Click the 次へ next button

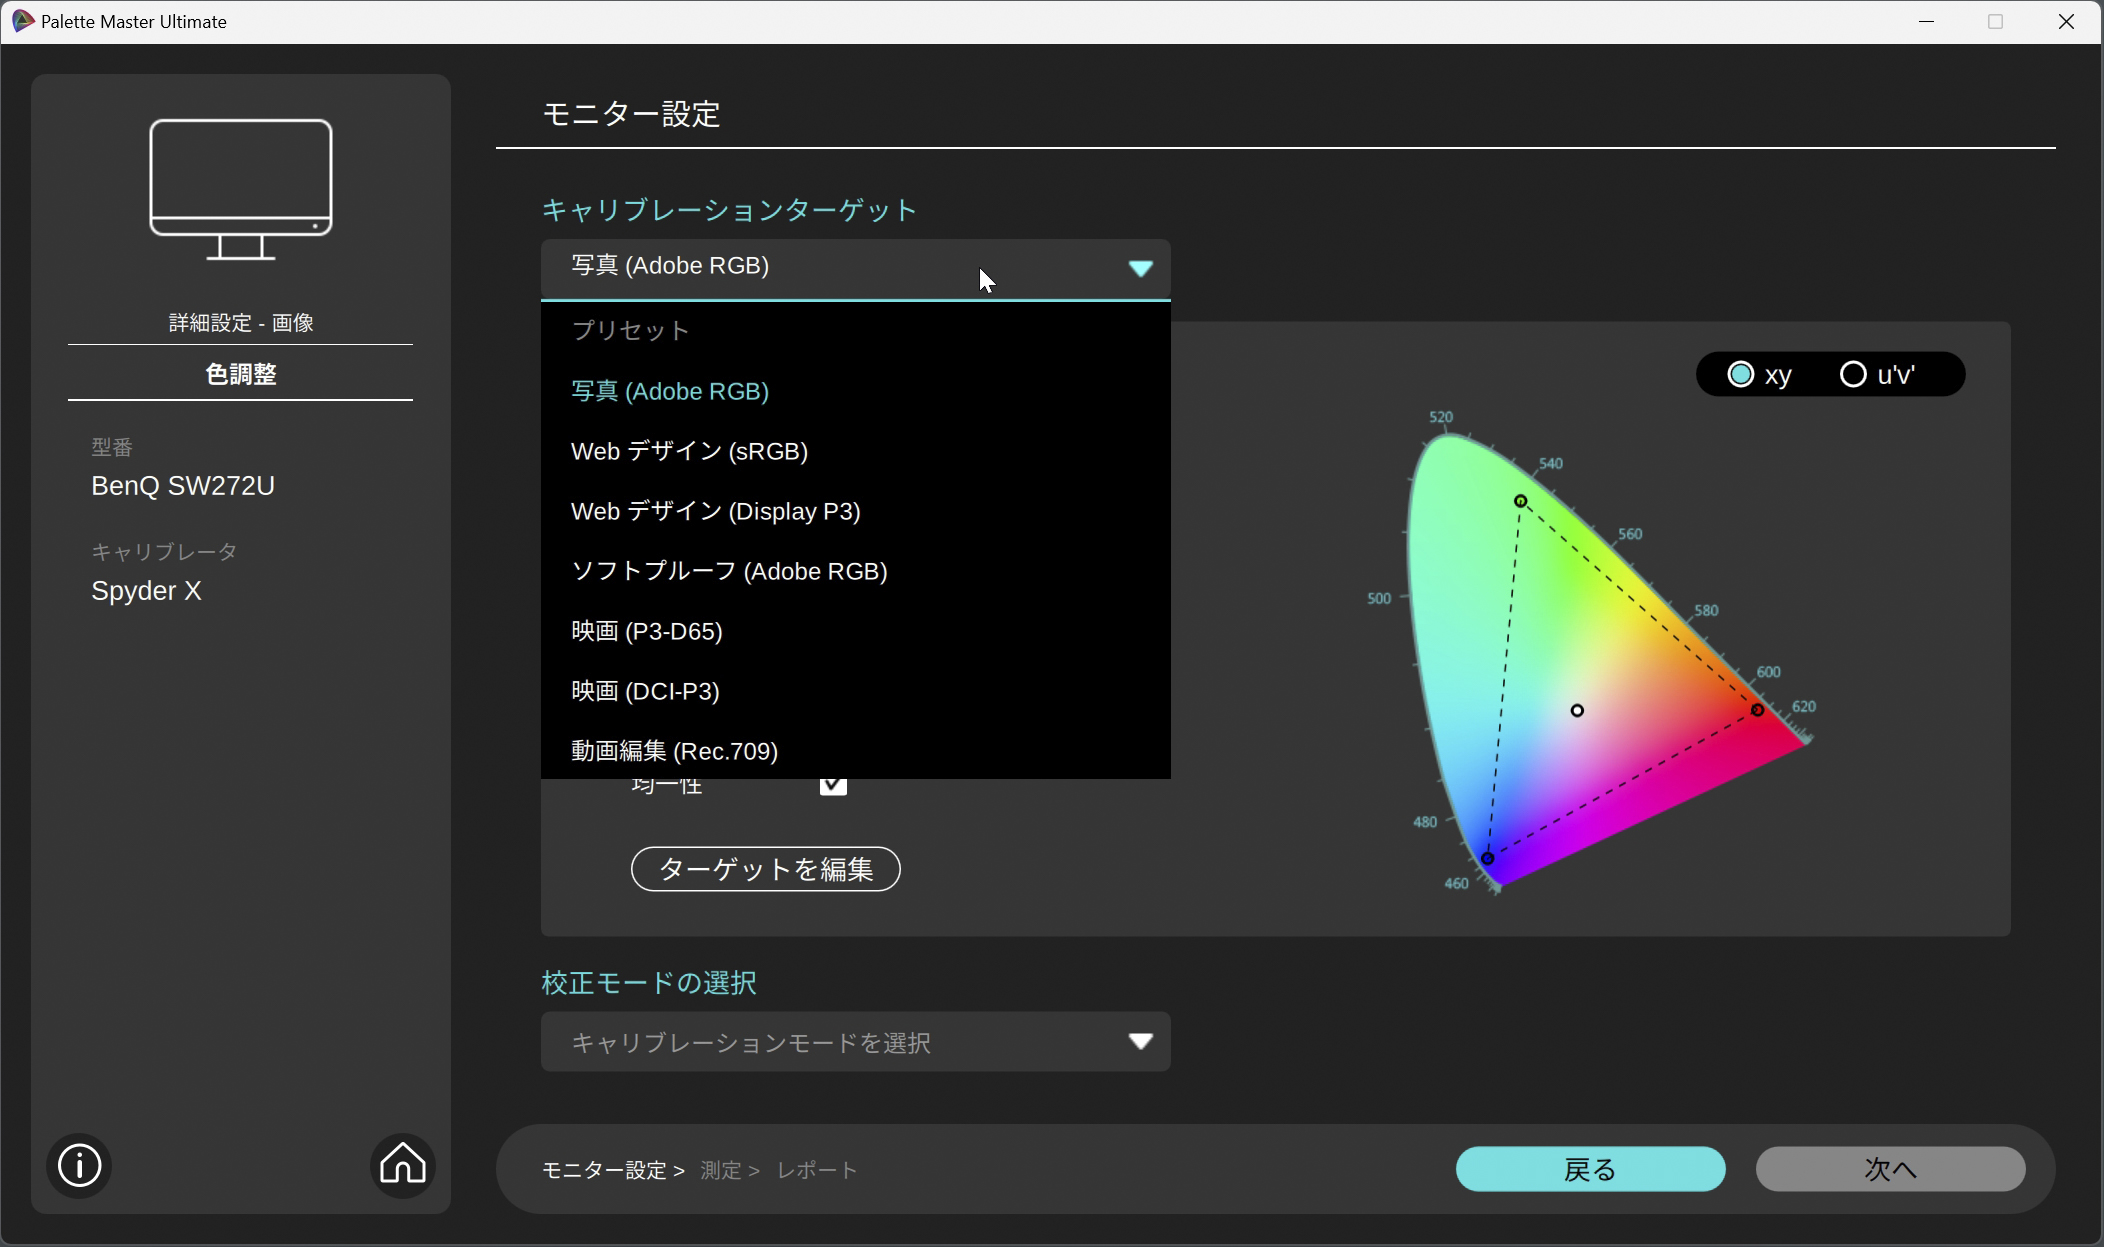coord(1890,1169)
